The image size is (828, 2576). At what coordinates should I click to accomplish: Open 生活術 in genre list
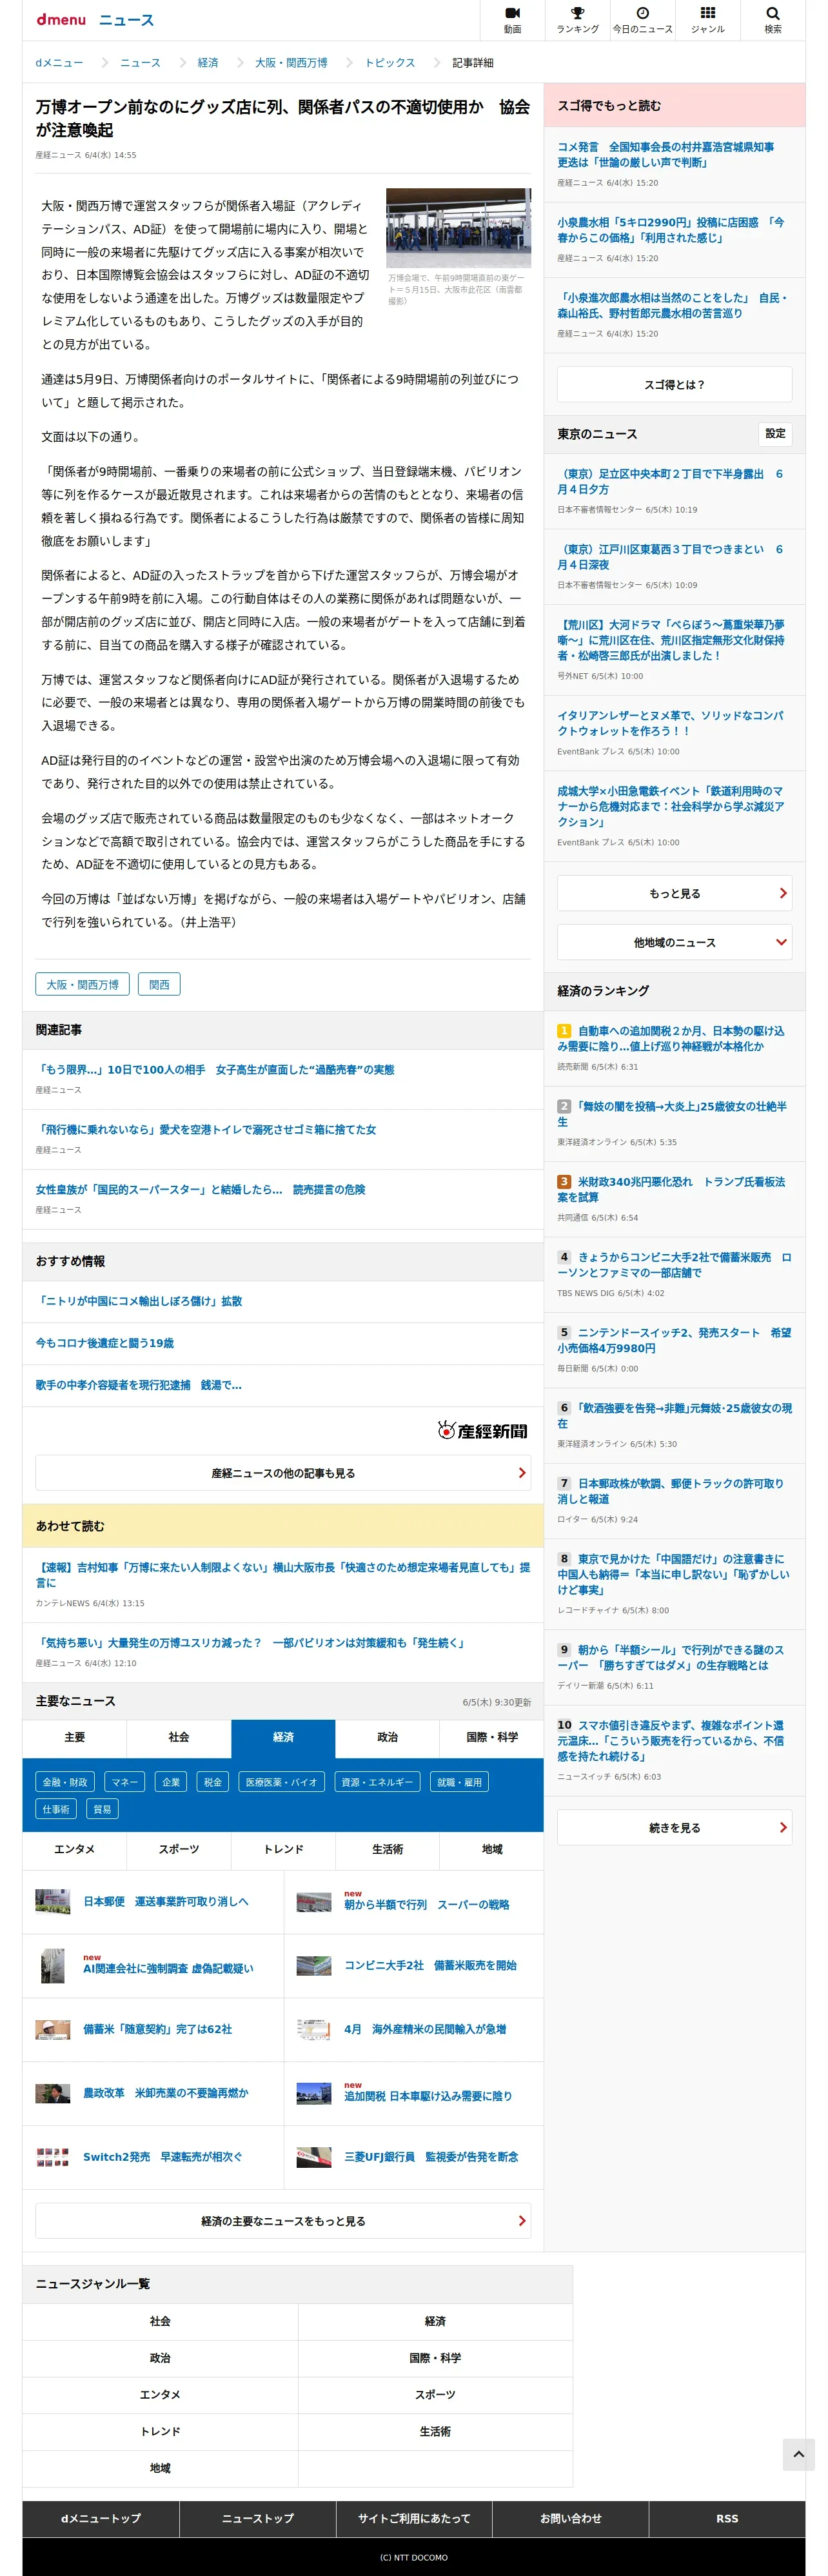coord(435,2431)
